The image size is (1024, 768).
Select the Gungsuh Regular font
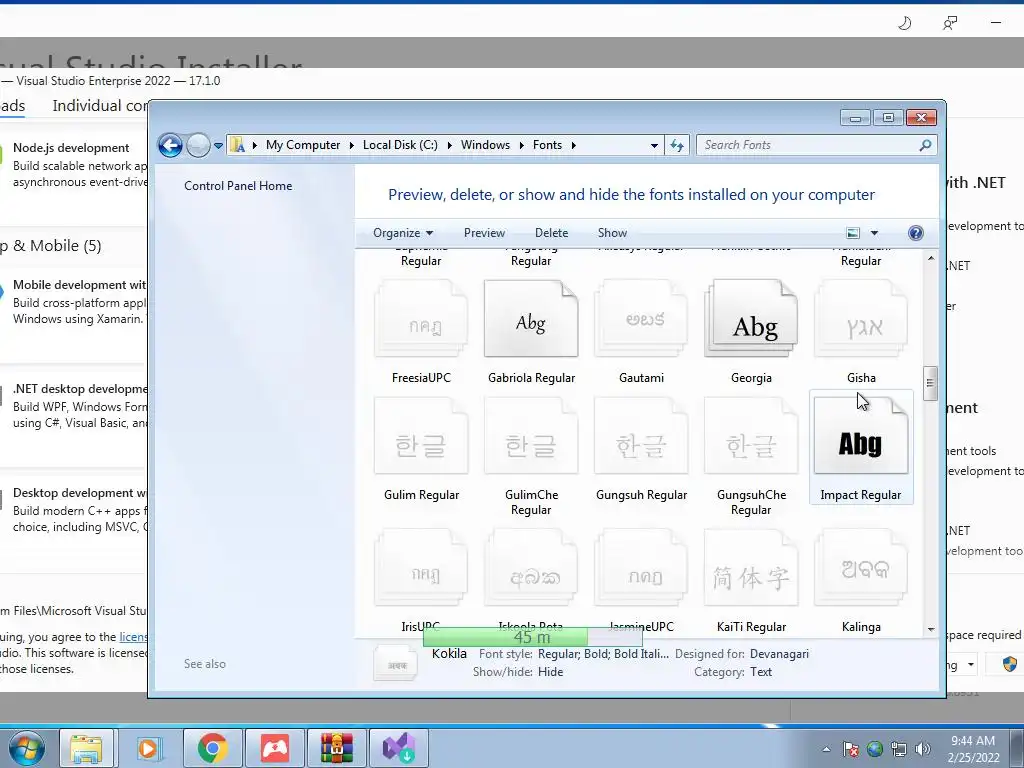641,450
